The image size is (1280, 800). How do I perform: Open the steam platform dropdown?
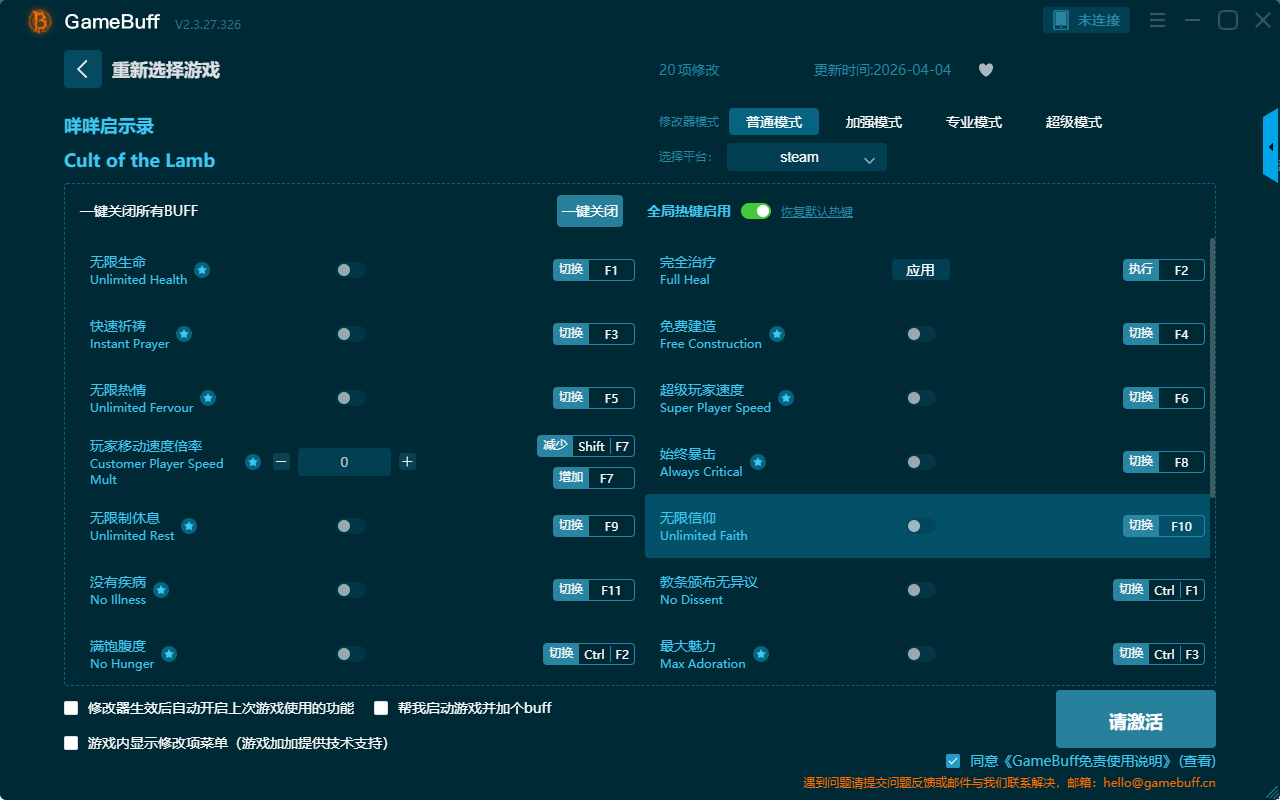click(806, 157)
